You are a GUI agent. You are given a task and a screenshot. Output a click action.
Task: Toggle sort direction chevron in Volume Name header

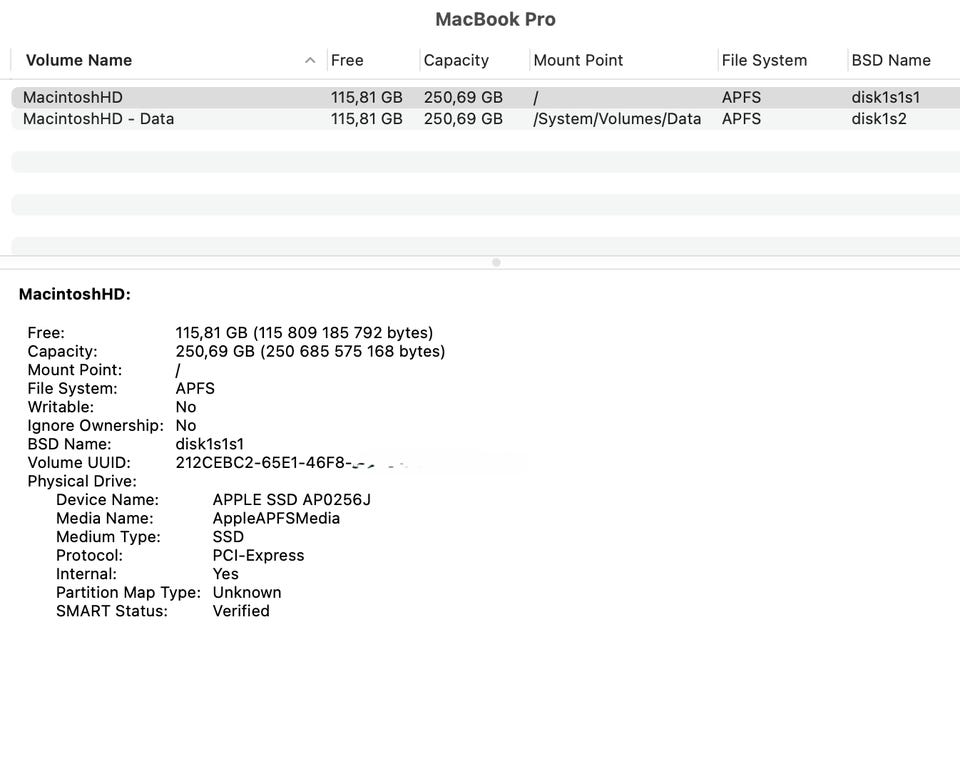(310, 60)
